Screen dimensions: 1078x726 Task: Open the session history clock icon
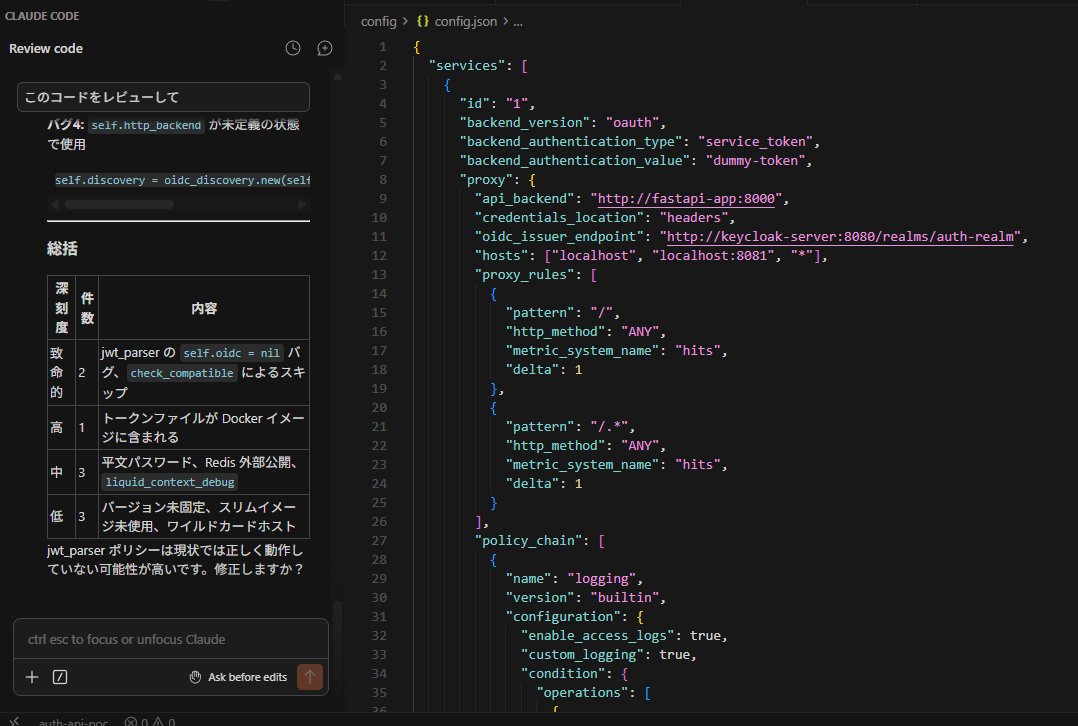tap(293, 48)
